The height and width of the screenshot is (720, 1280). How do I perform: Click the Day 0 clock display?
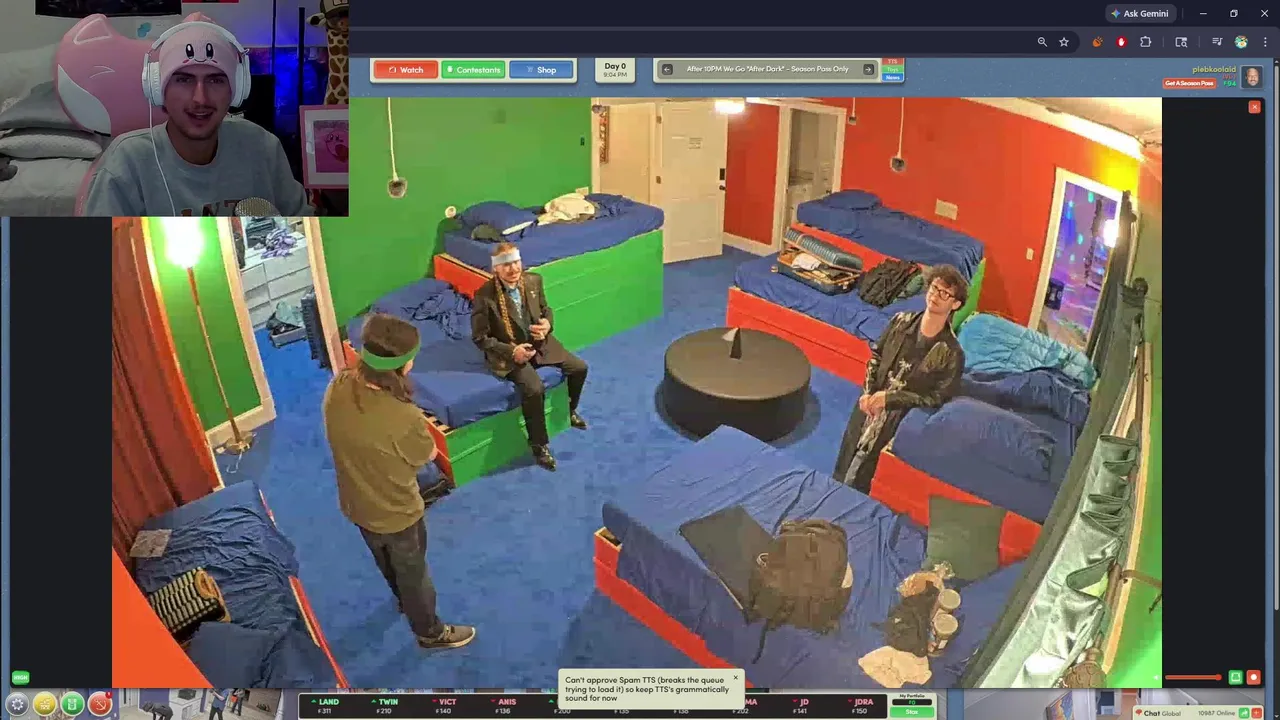click(615, 70)
